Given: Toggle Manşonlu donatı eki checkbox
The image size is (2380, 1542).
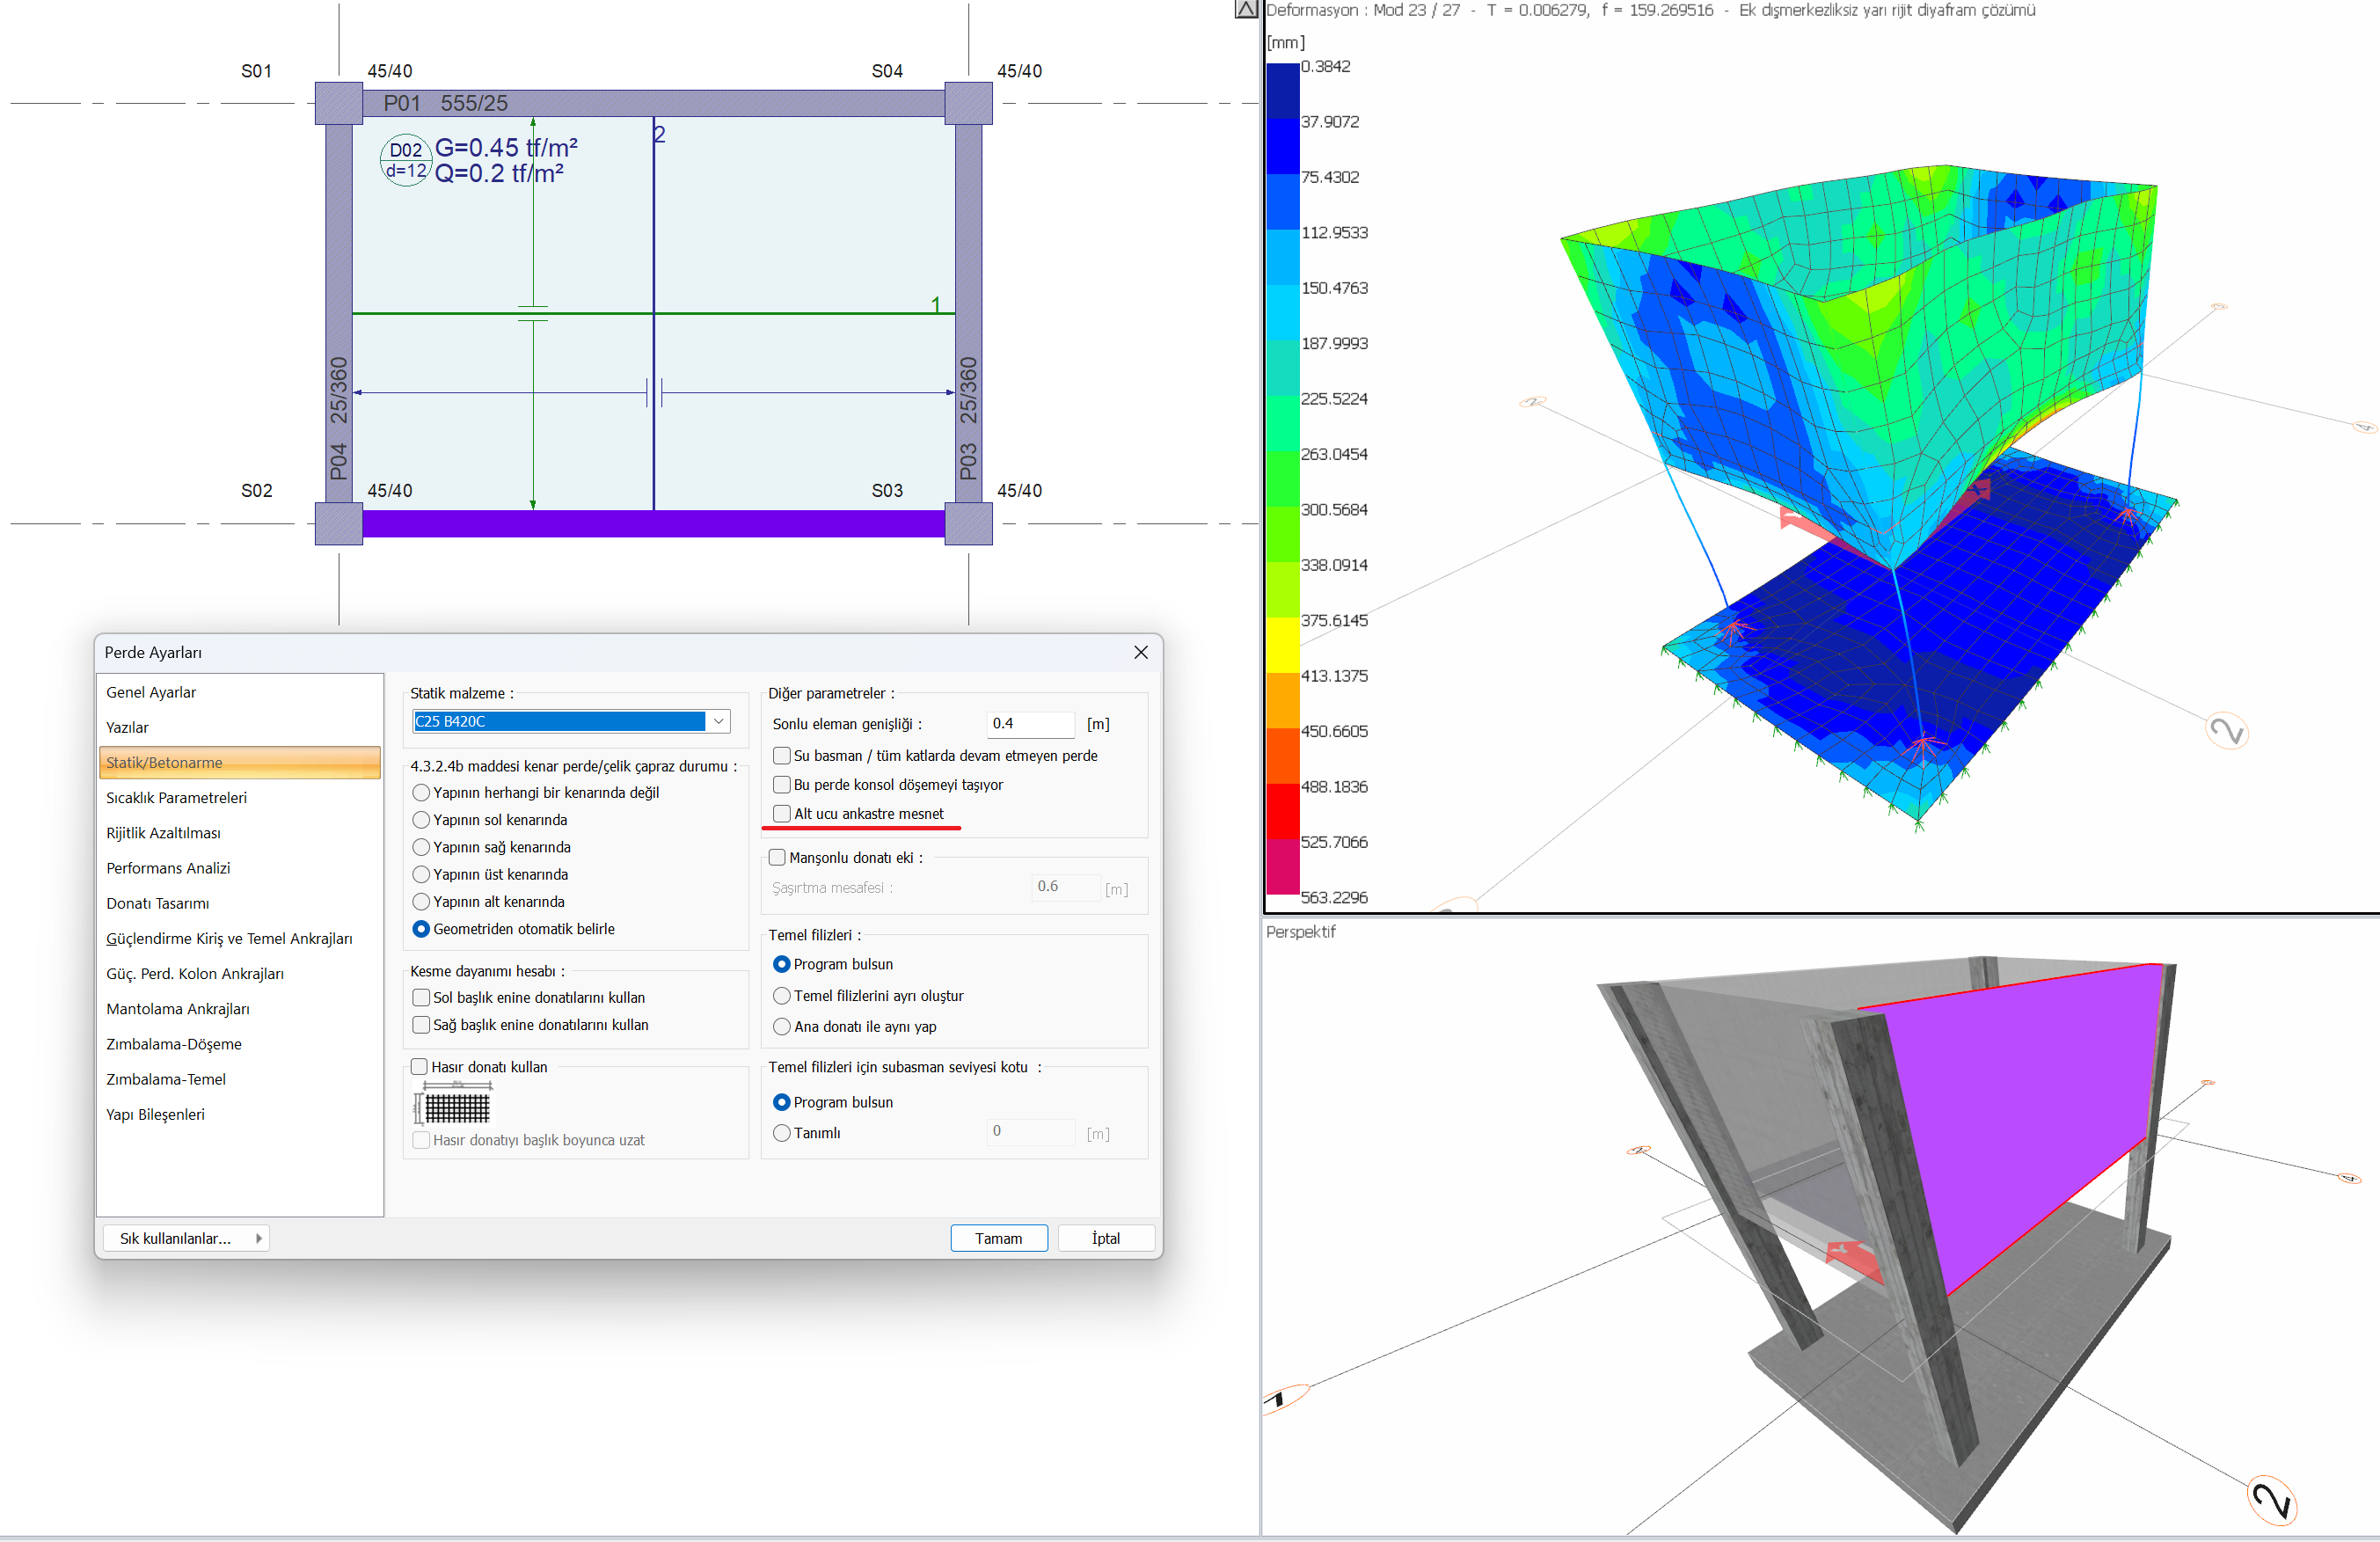Looking at the screenshot, I should pos(777,857).
